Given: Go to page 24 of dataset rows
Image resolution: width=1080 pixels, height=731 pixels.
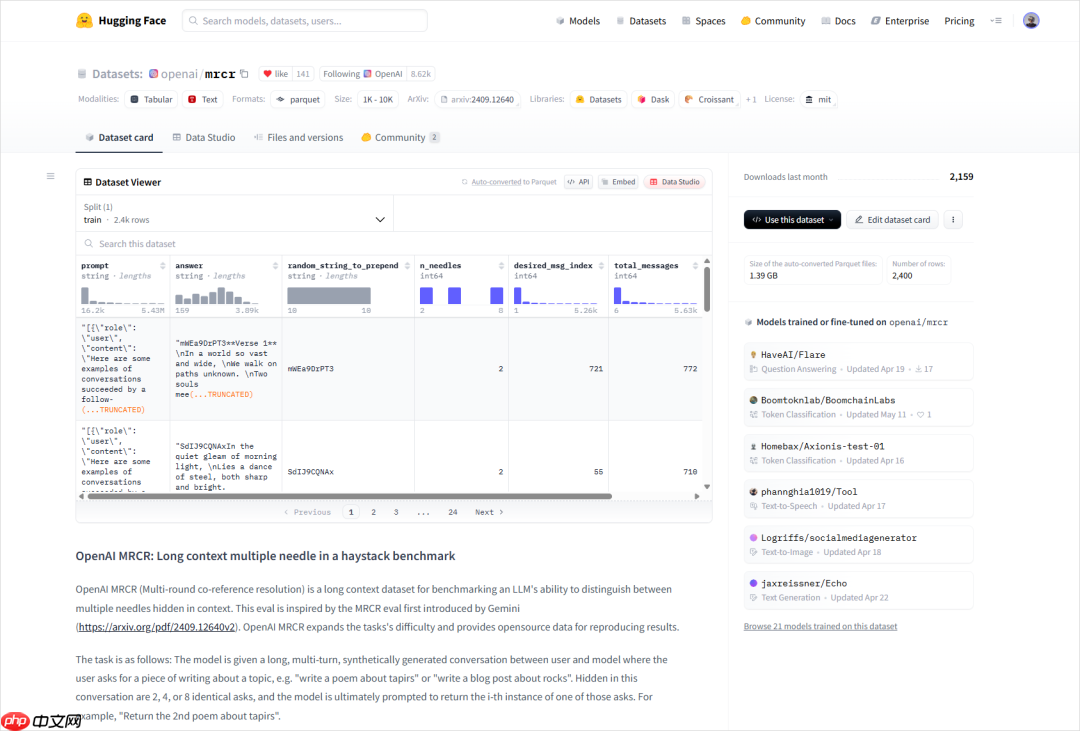Looking at the screenshot, I should [x=453, y=512].
